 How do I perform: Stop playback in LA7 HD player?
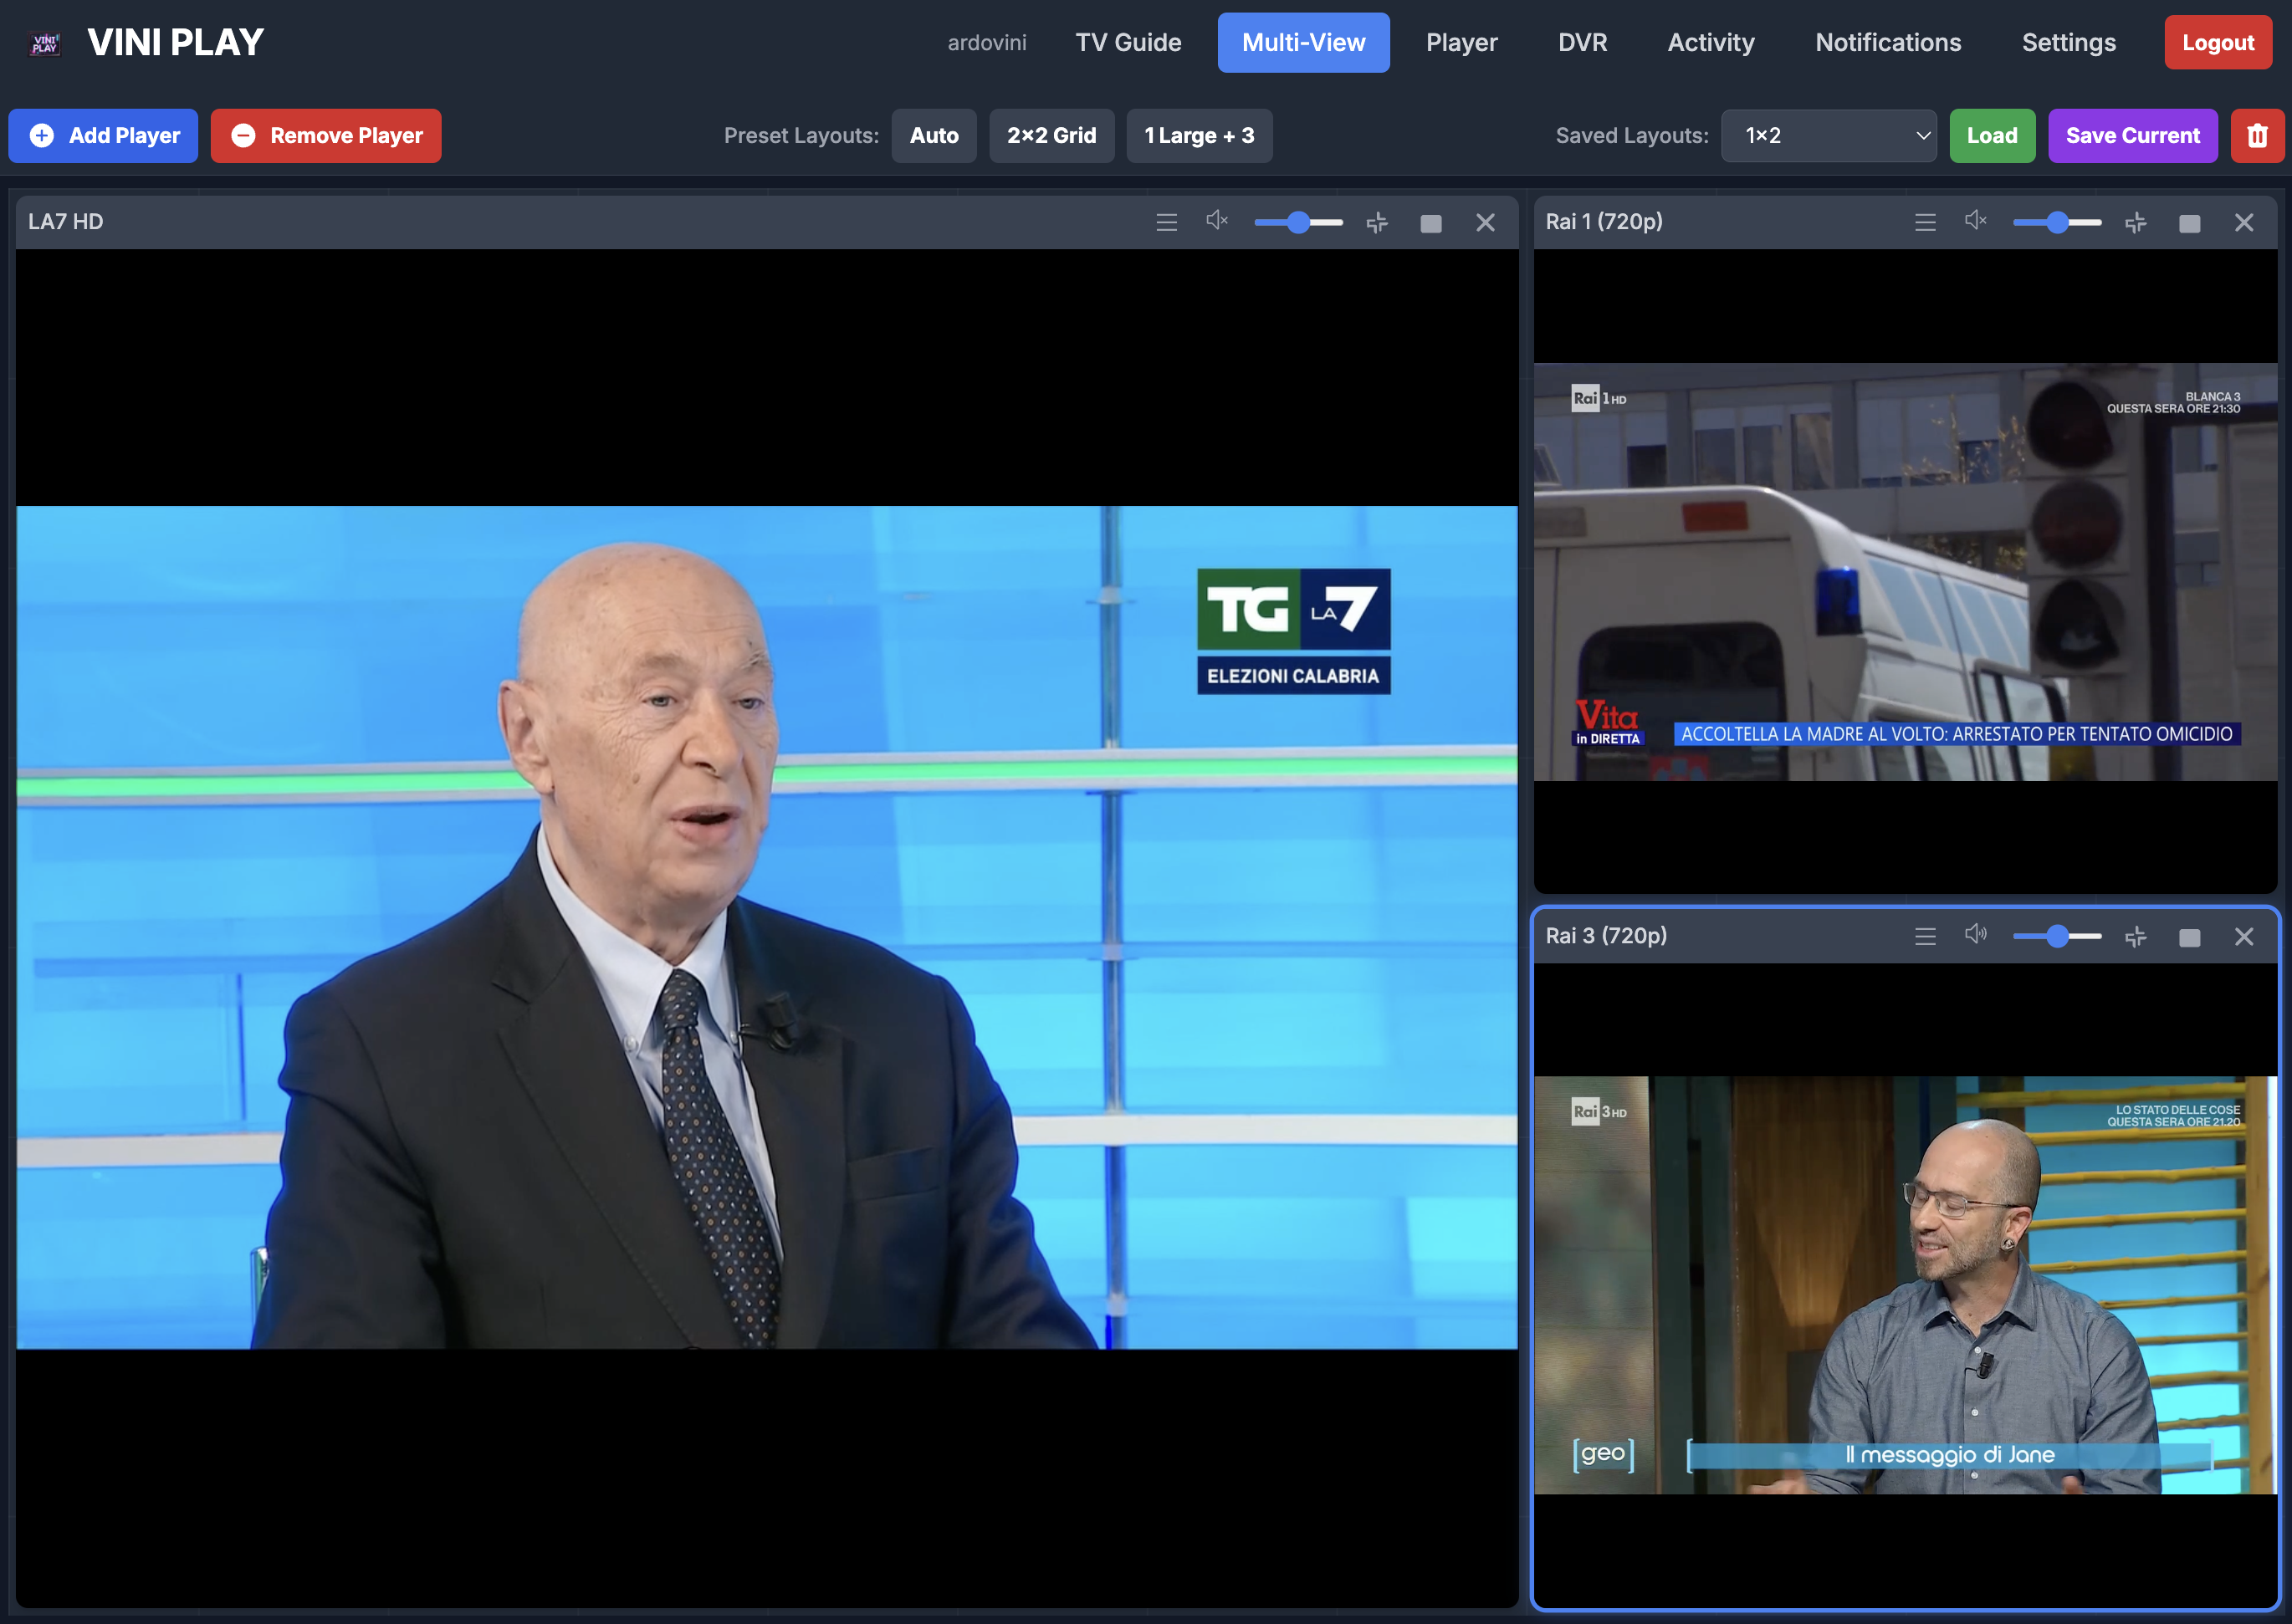click(1431, 224)
